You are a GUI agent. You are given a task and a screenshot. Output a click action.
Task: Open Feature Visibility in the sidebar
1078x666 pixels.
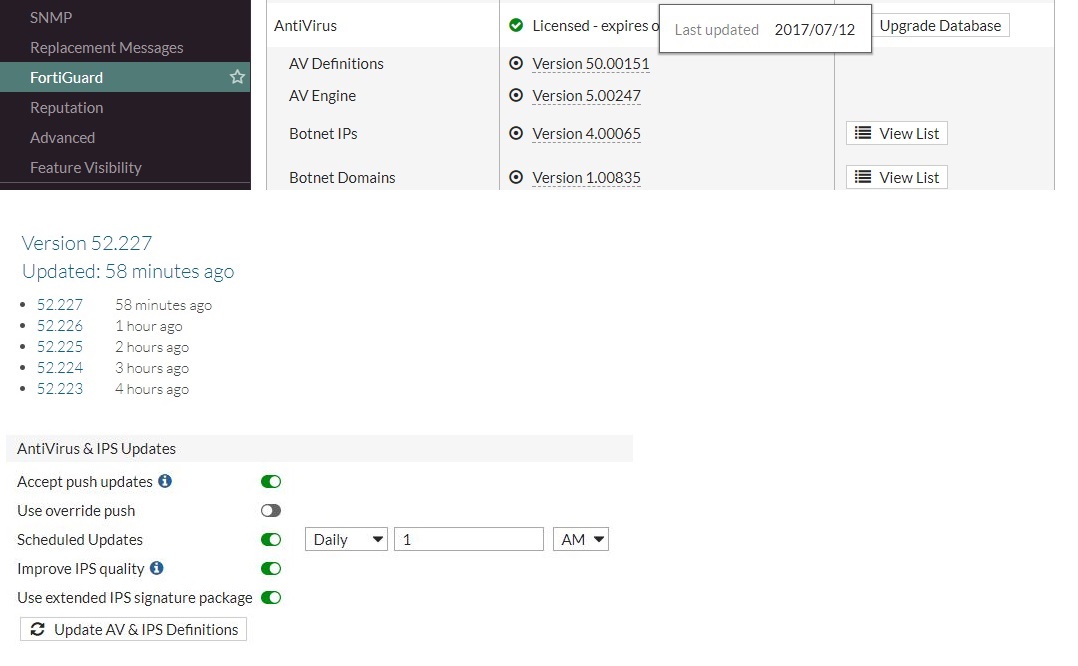[x=86, y=168]
